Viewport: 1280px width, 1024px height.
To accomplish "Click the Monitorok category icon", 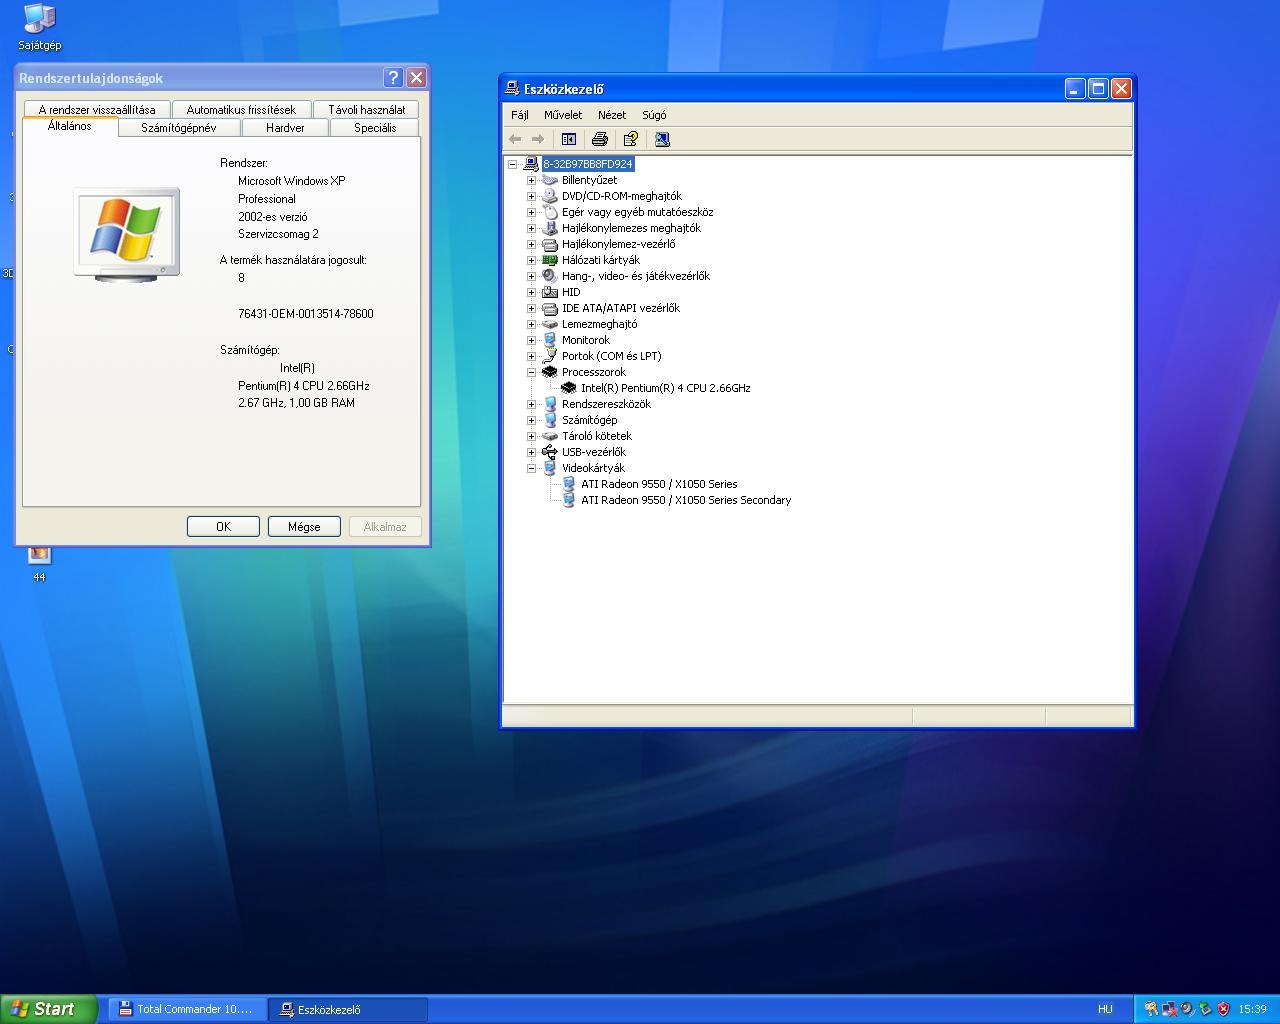I will tap(549, 340).
